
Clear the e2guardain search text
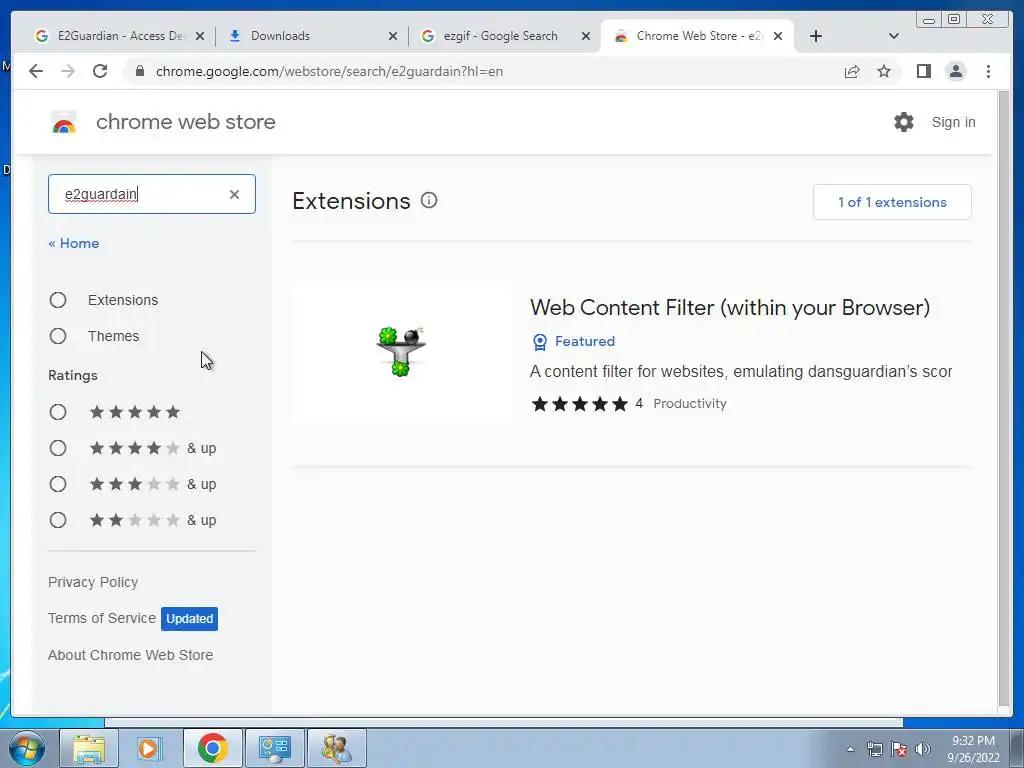(234, 194)
